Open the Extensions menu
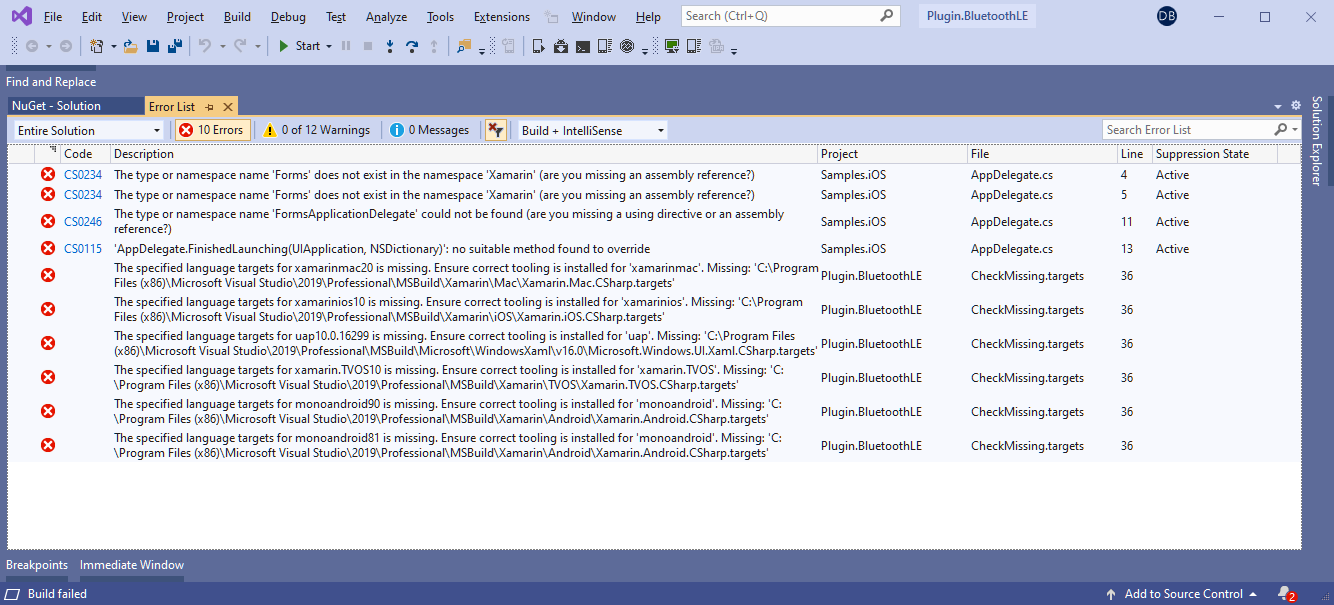The width and height of the screenshot is (1334, 605). (501, 17)
